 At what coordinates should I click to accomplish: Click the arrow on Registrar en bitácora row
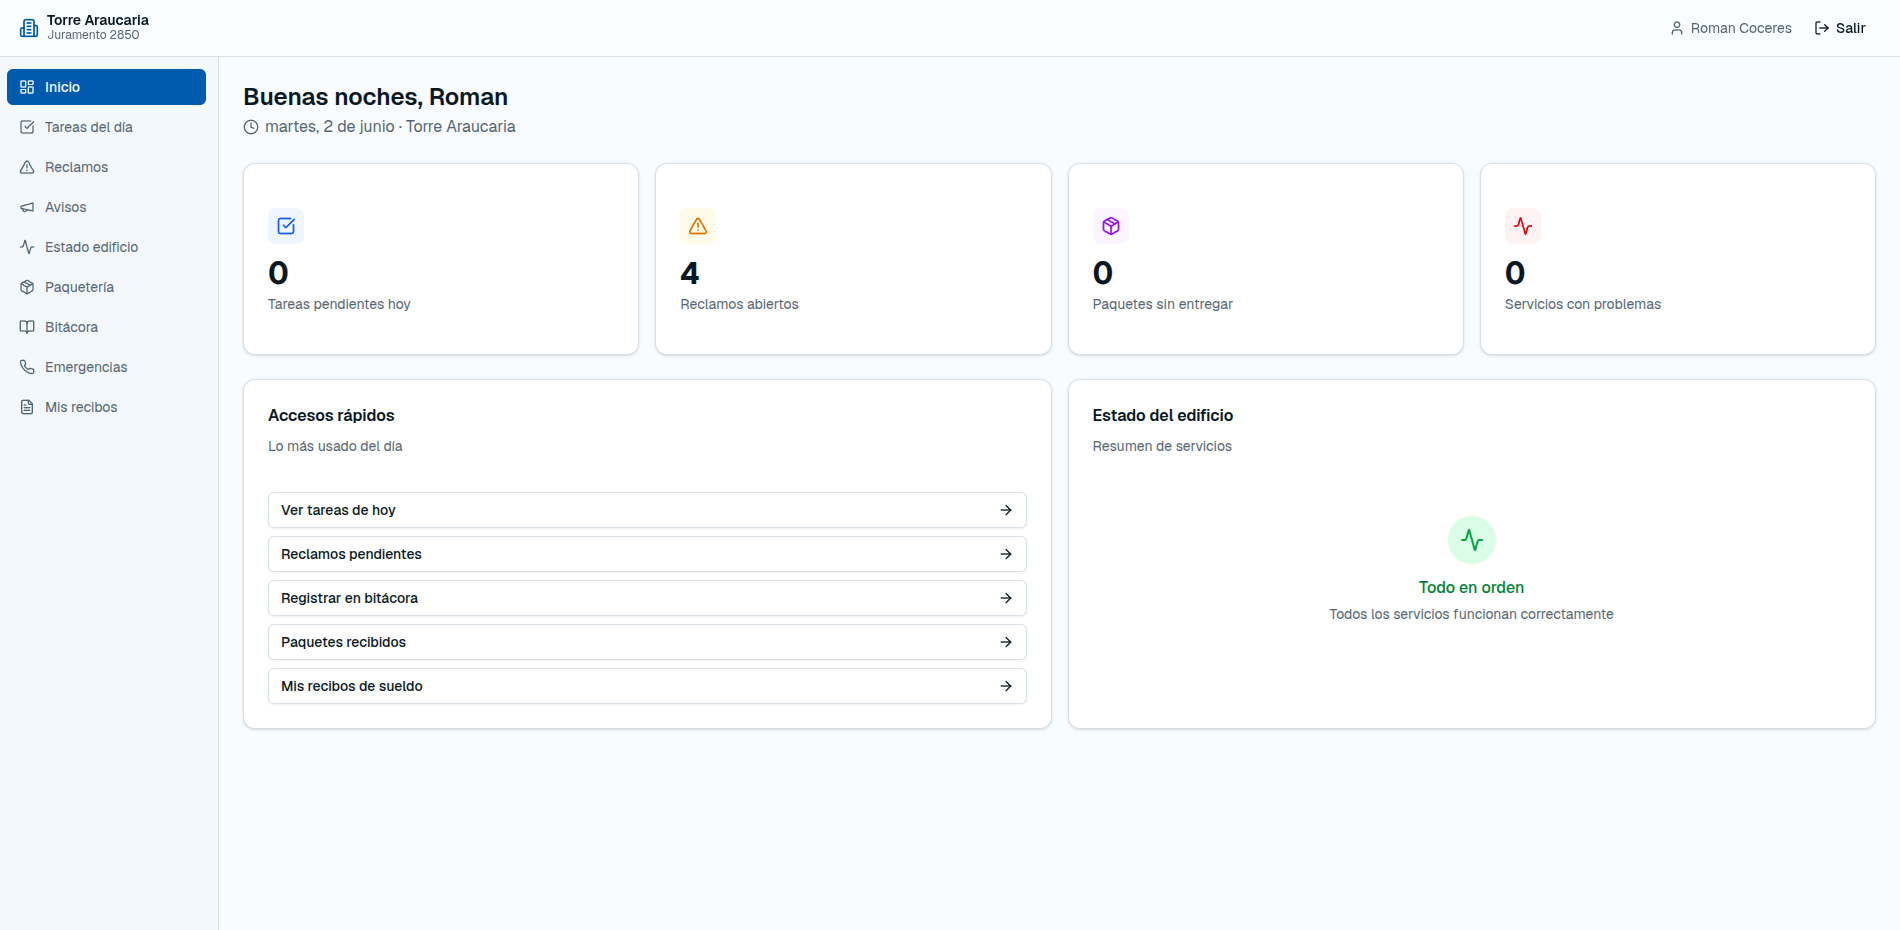coord(1006,598)
